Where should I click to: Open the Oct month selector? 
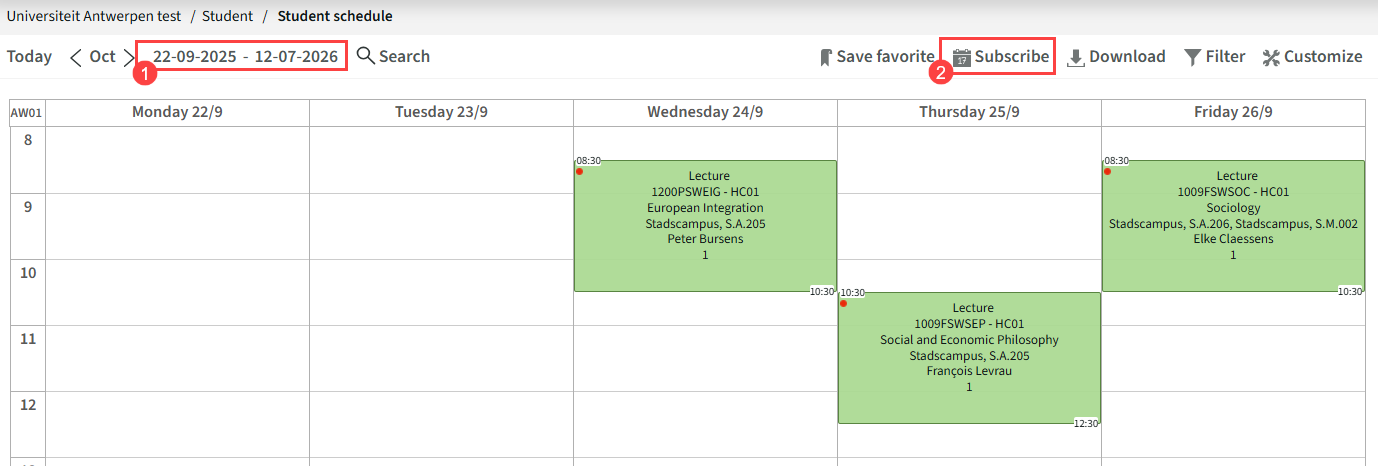(x=102, y=56)
